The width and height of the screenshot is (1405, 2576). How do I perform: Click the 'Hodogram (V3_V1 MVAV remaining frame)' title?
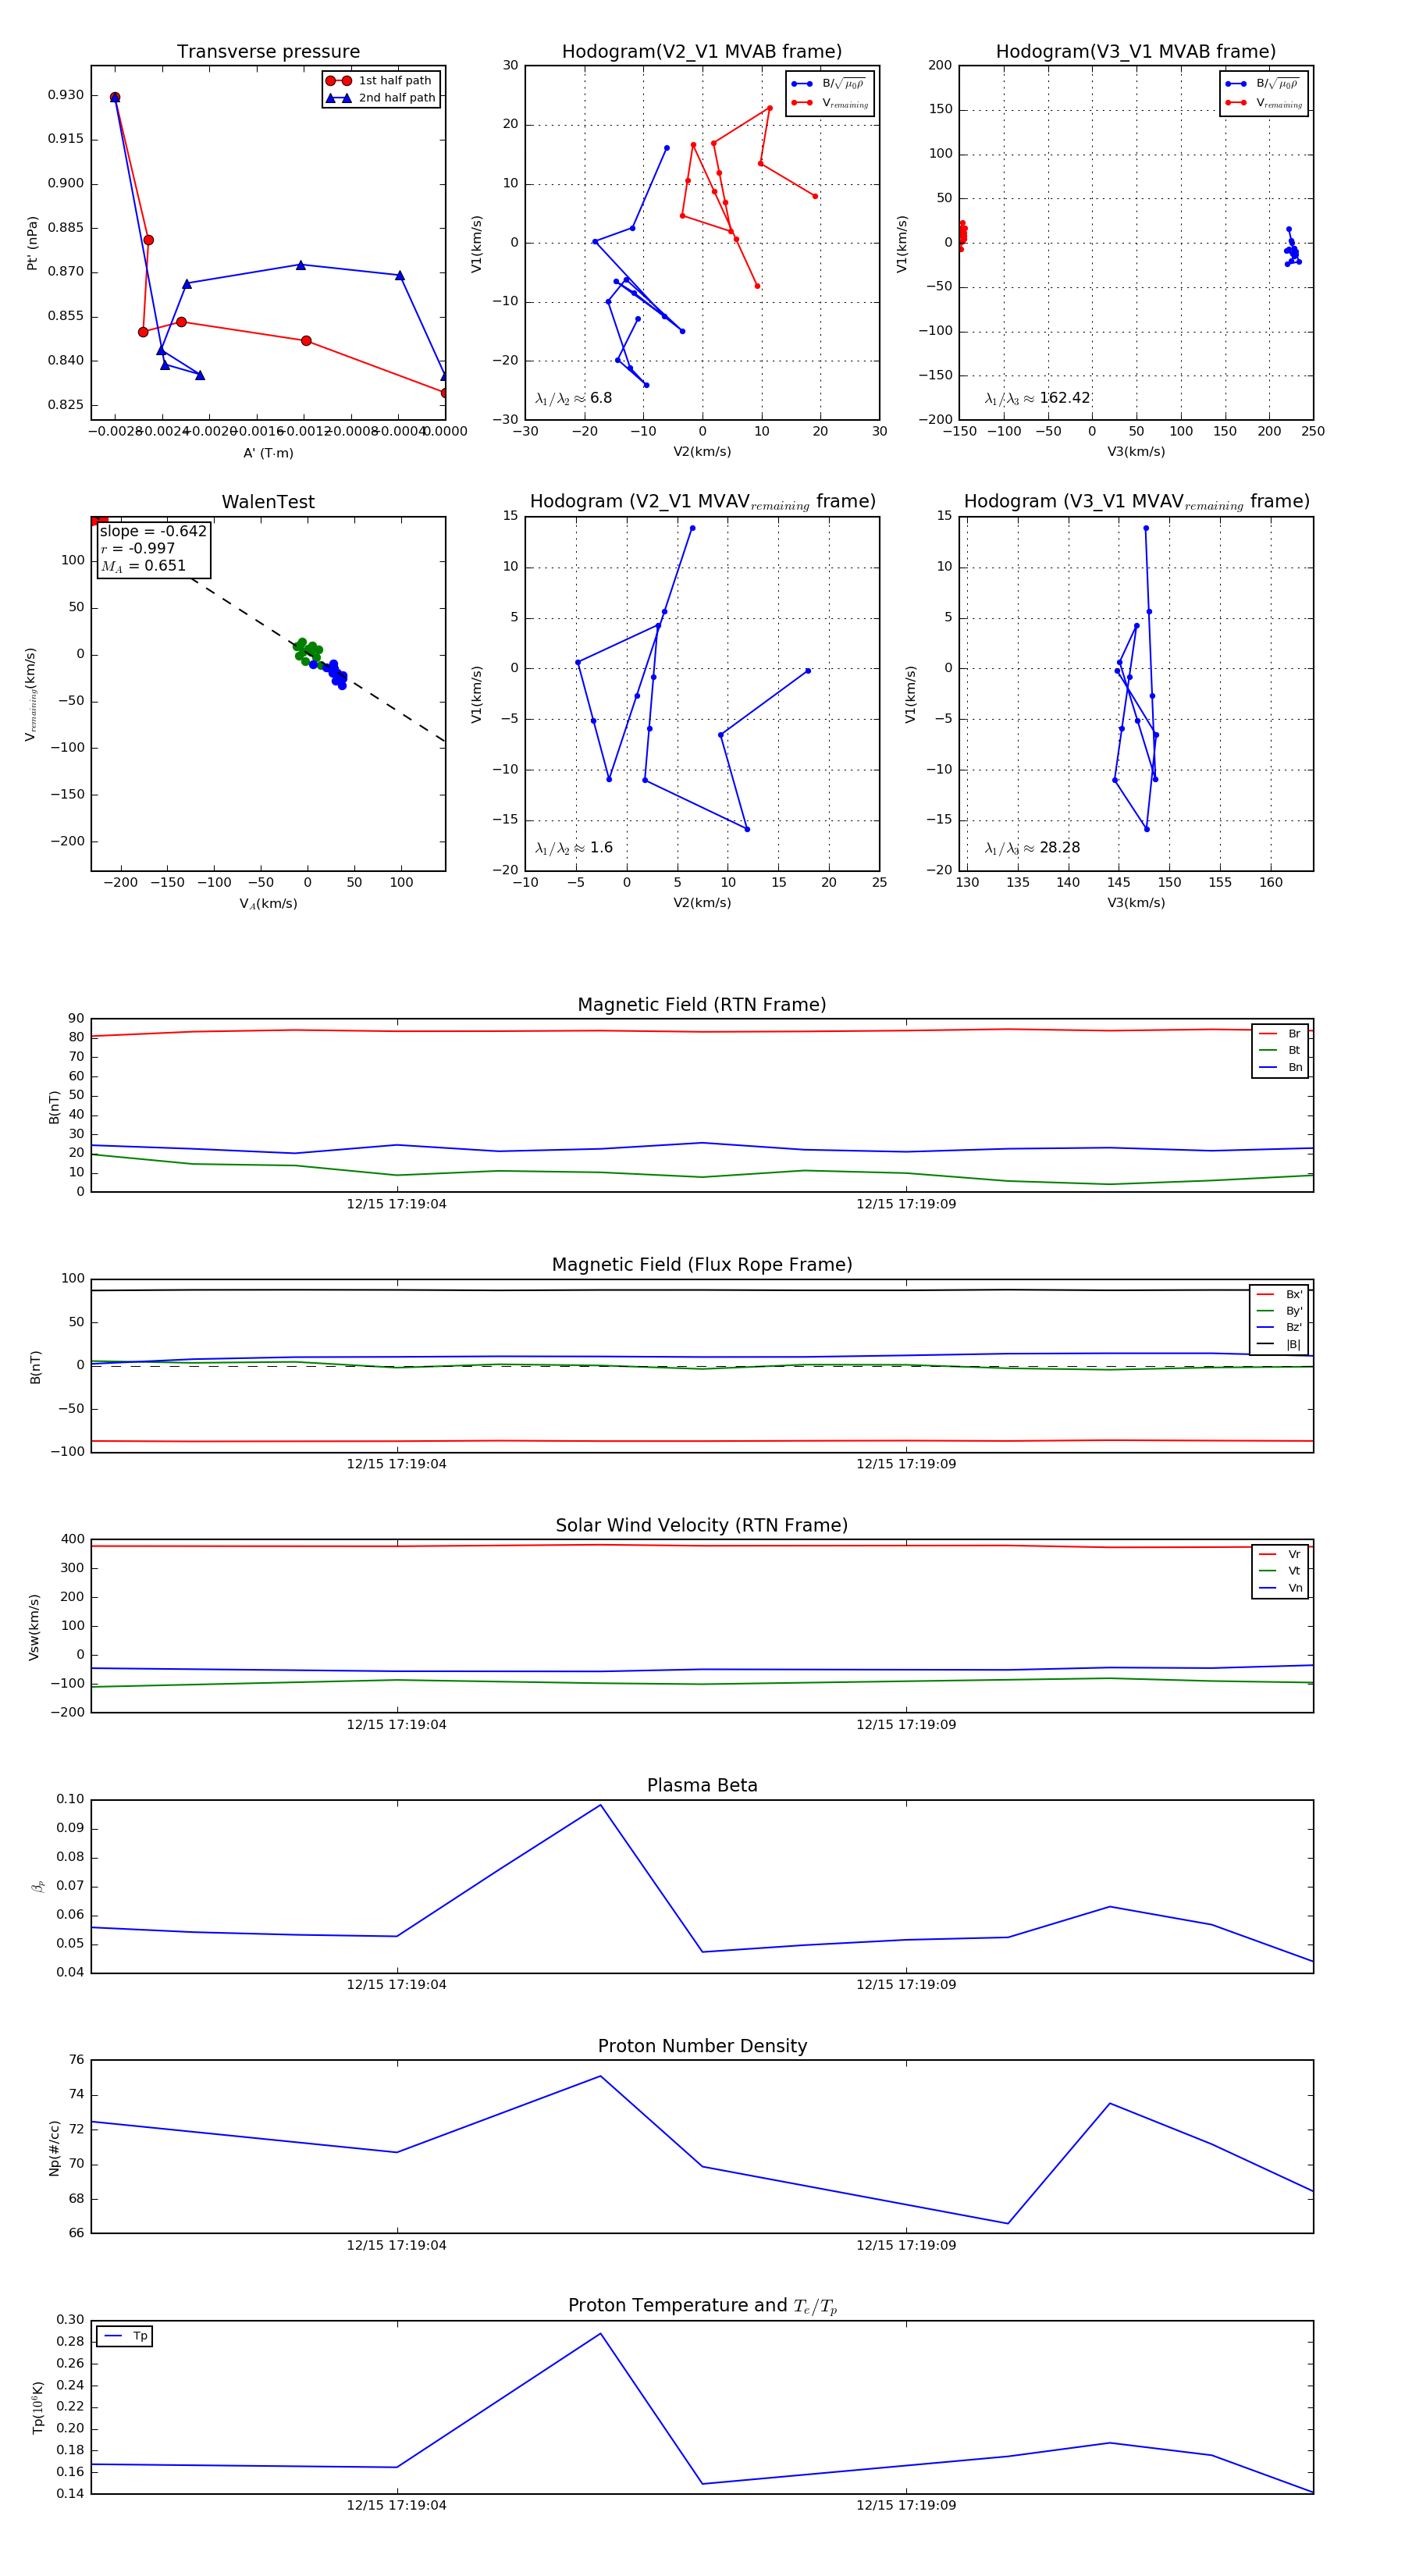tap(1136, 502)
